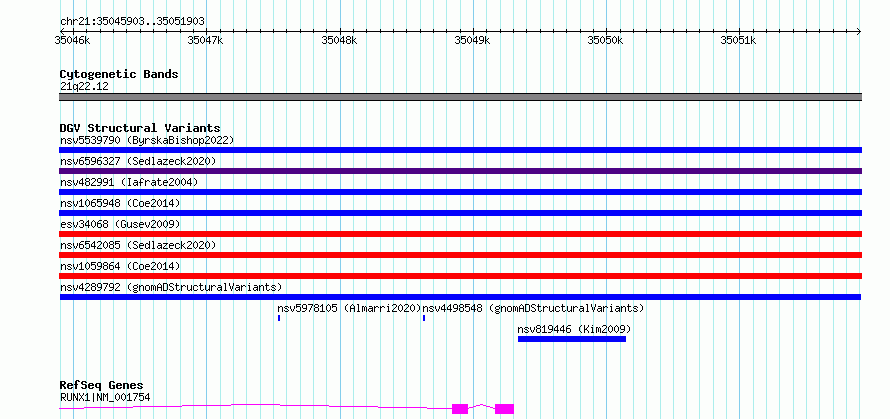Click the small nsv5978105 (Almarri2020) variant marker
This screenshot has width=890, height=419.
pos(279,318)
